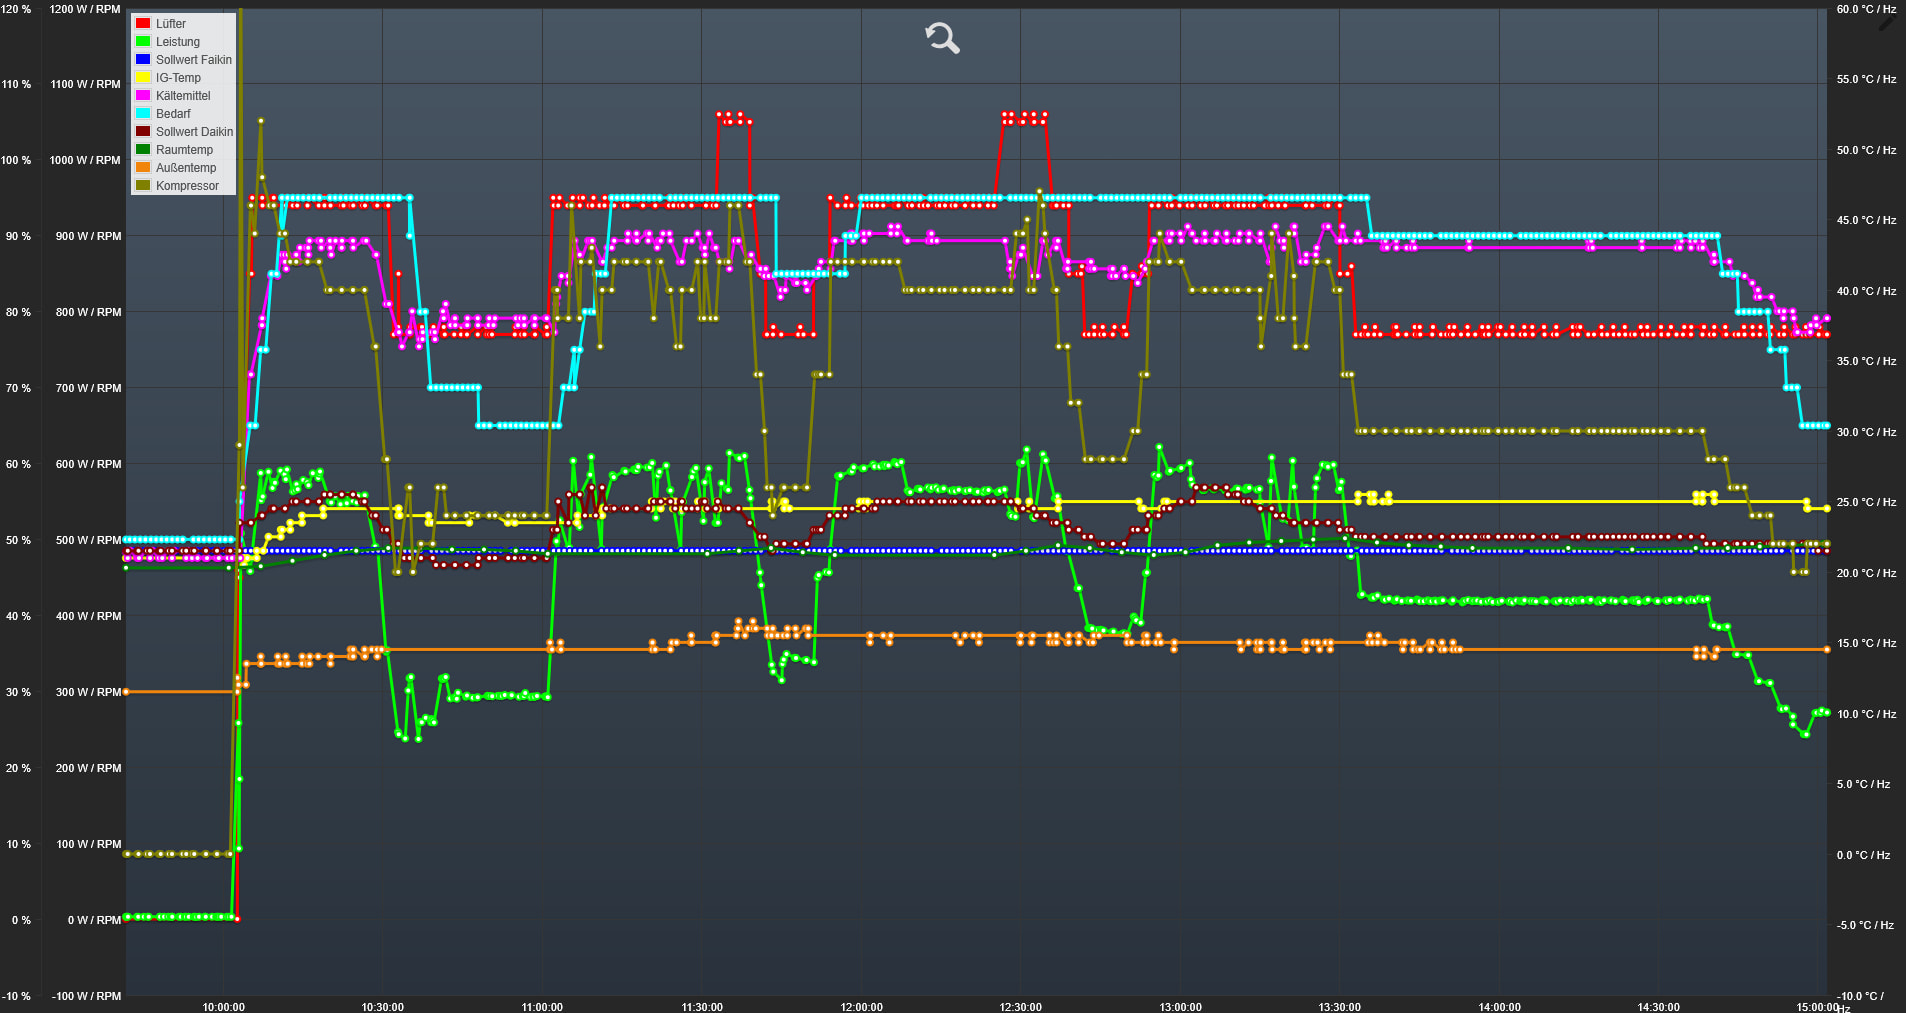Toggle the Kältemittel series label
1906x1013 pixels.
tap(183, 96)
